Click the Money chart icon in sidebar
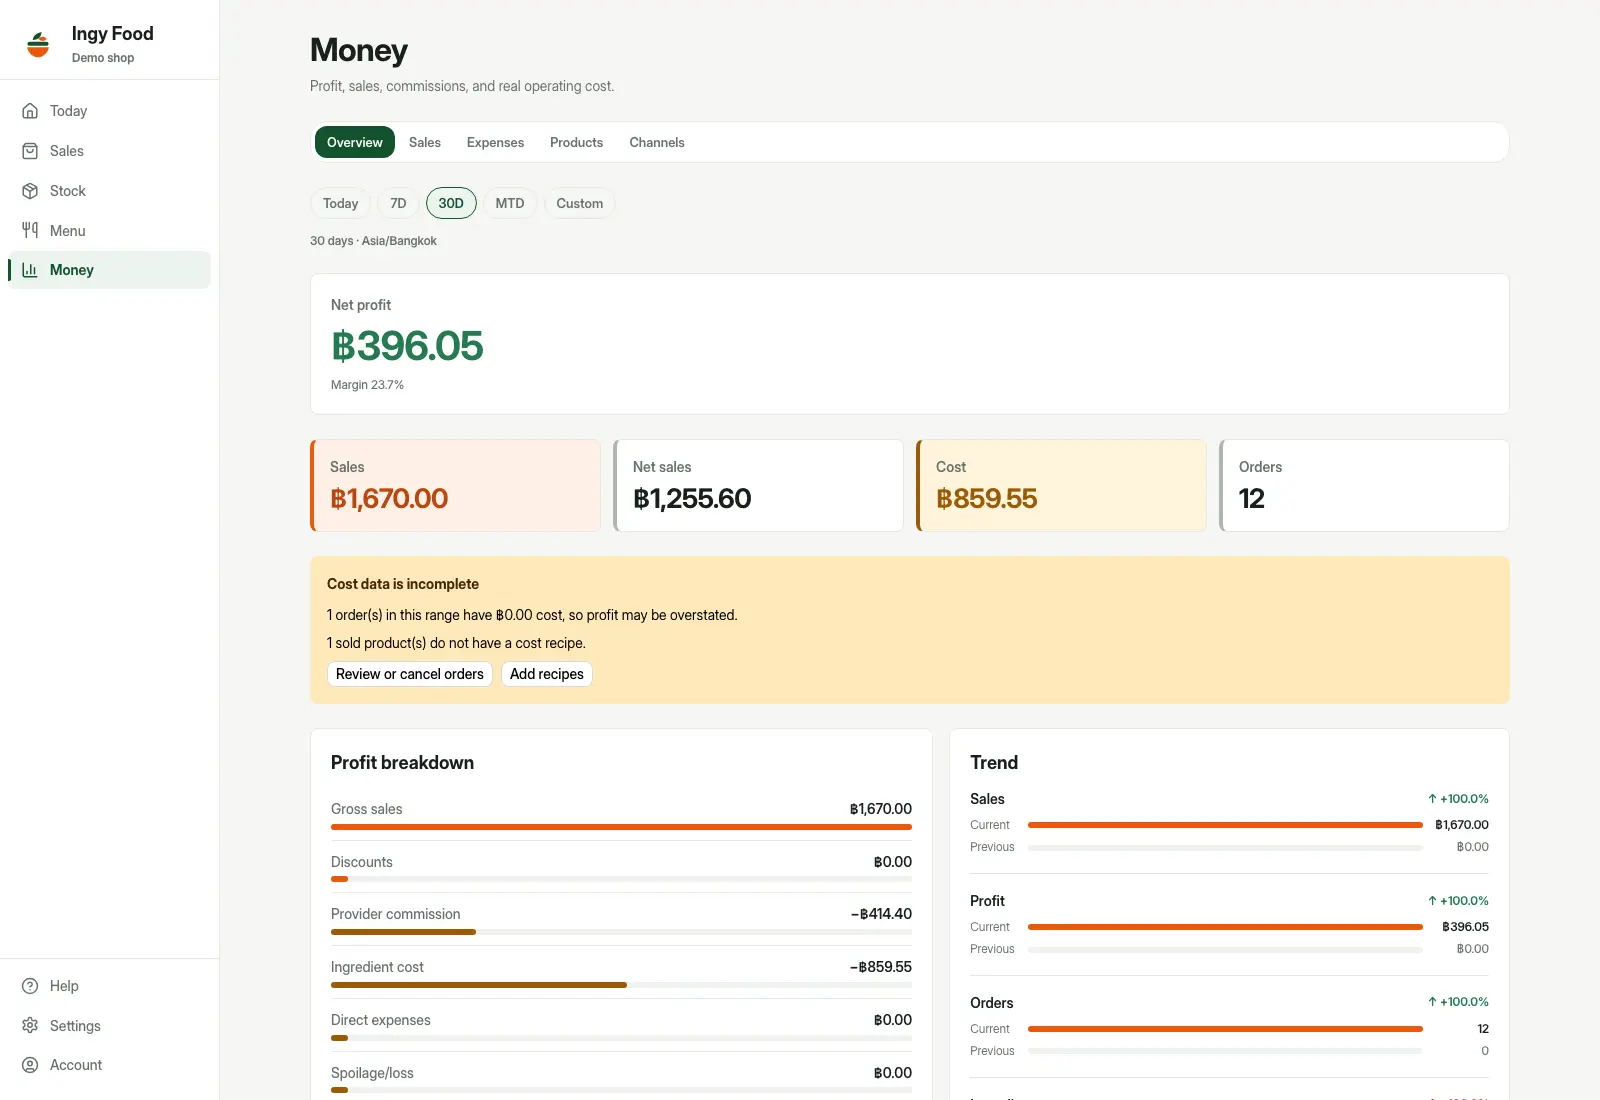Image resolution: width=1600 pixels, height=1100 pixels. [30, 270]
